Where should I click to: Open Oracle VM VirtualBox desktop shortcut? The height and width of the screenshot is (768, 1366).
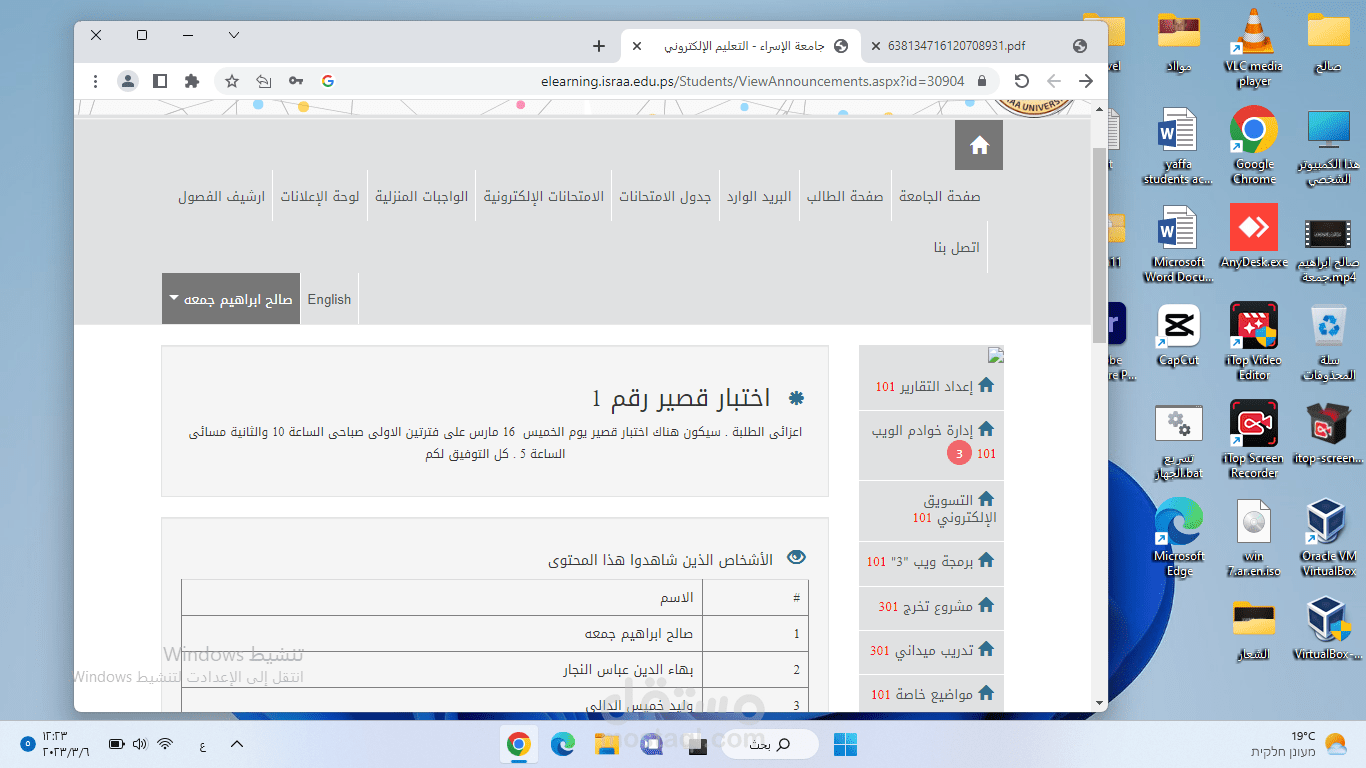(x=1328, y=538)
